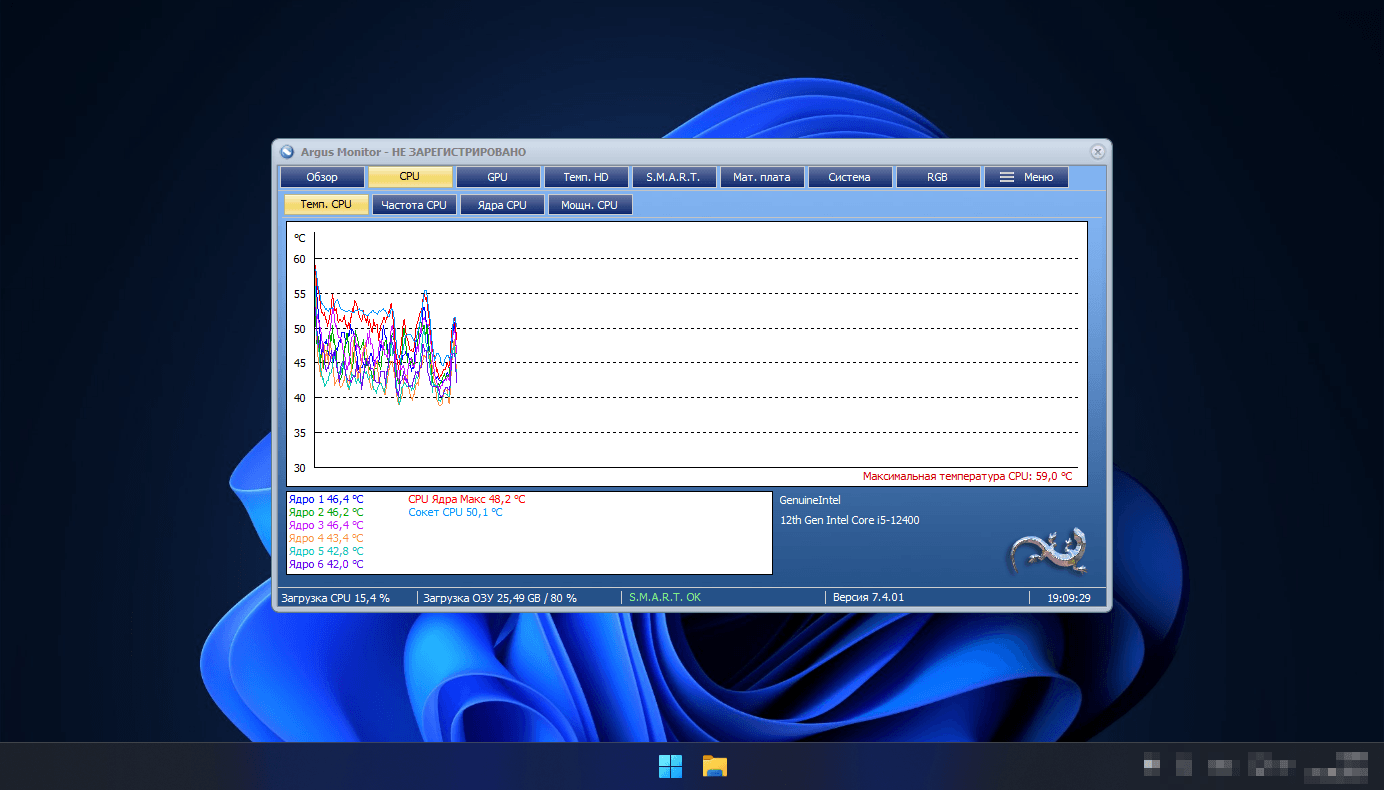1384x790 pixels.
Task: Switch to the GPU tab
Action: (498, 177)
